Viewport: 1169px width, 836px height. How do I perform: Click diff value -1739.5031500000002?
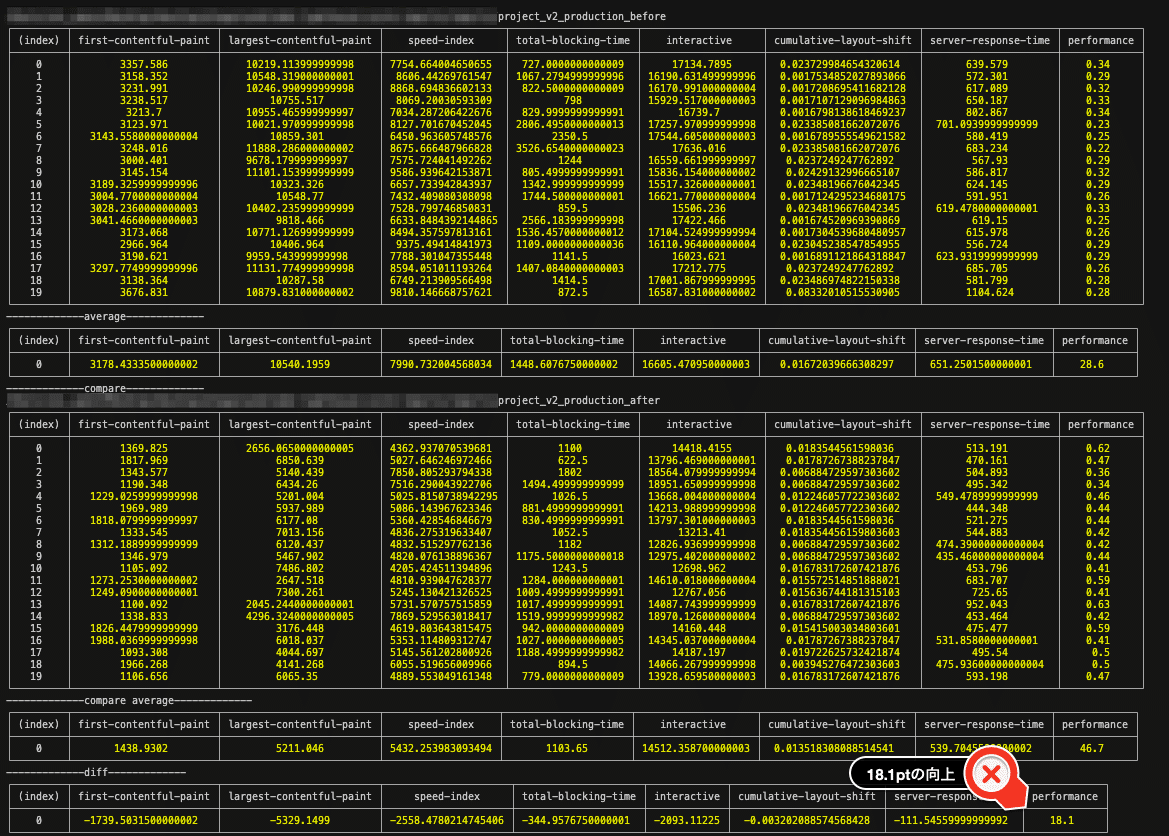[x=141, y=820]
